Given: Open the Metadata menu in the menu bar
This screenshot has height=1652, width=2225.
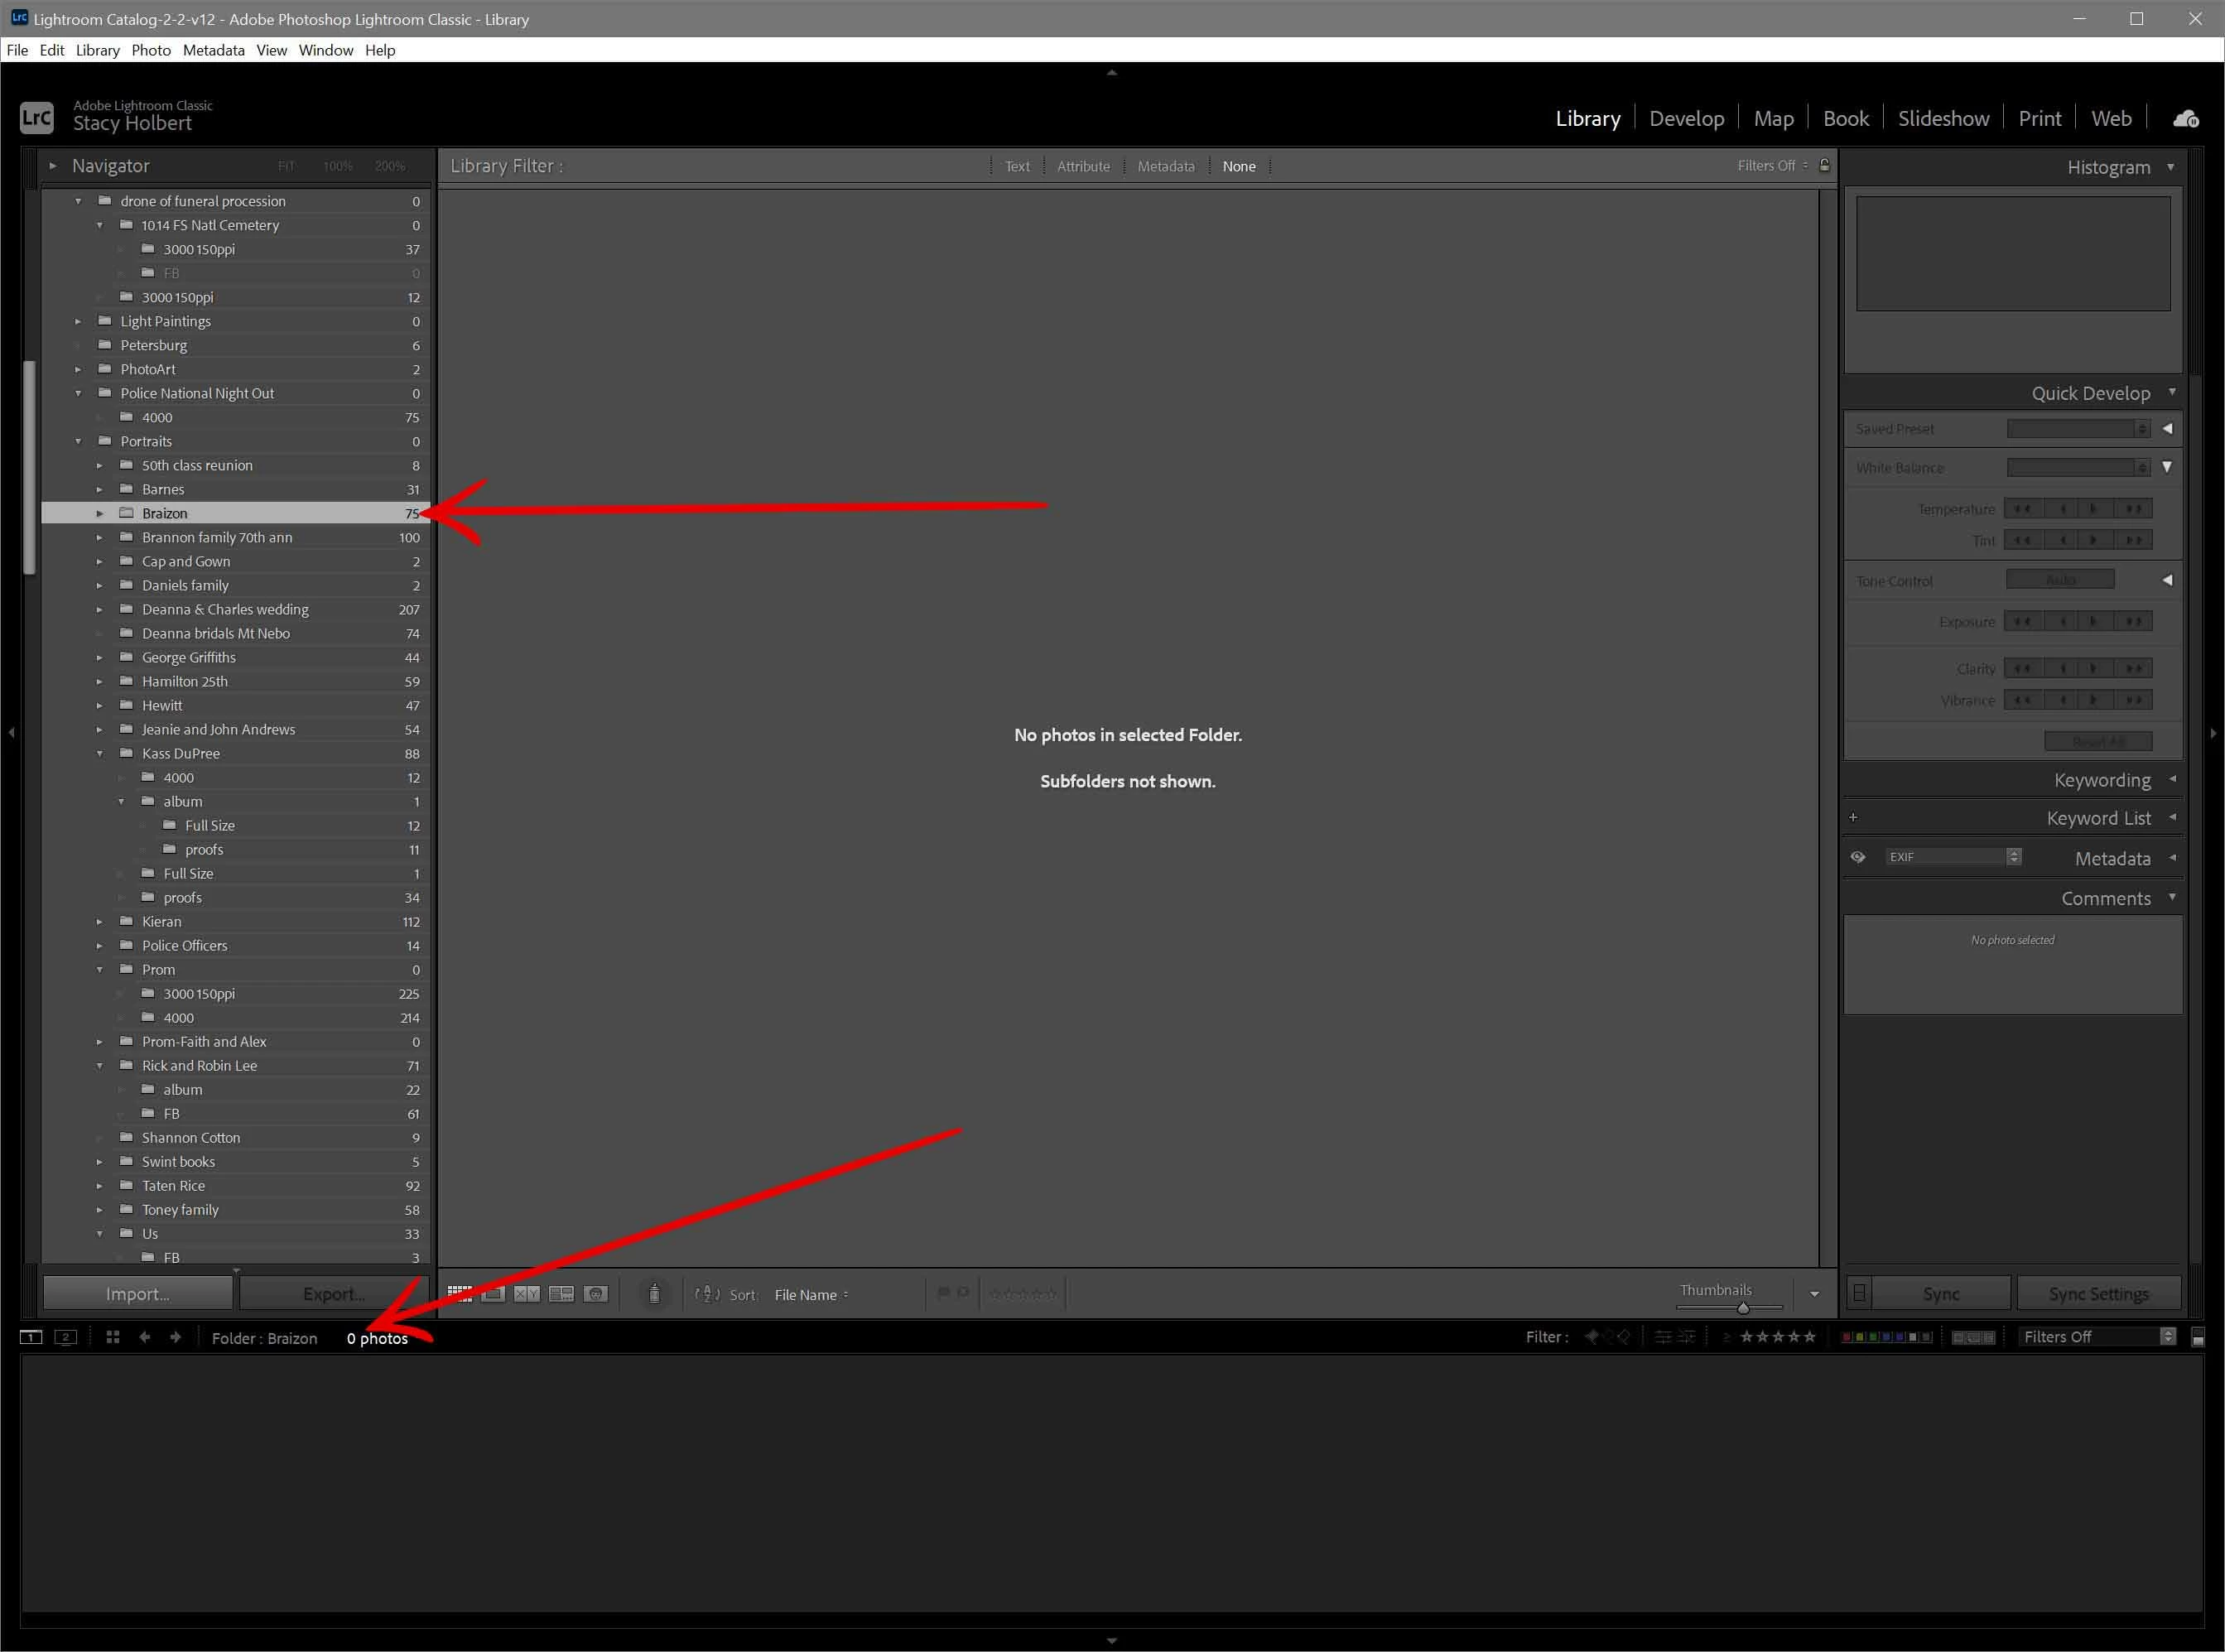Looking at the screenshot, I should (x=213, y=50).
